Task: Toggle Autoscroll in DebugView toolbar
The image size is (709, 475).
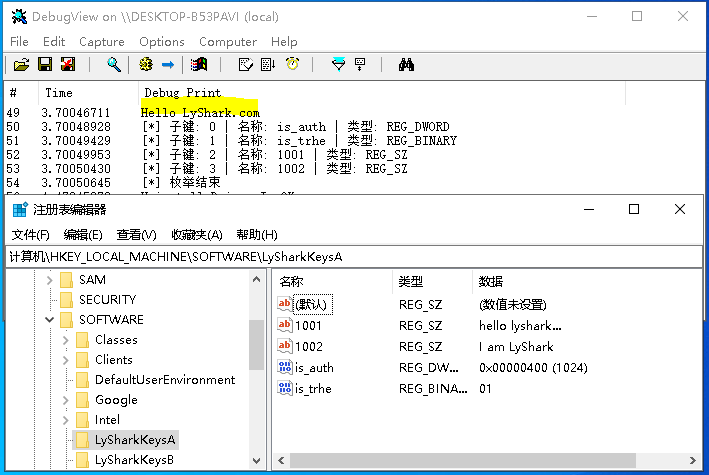Action: click(268, 65)
